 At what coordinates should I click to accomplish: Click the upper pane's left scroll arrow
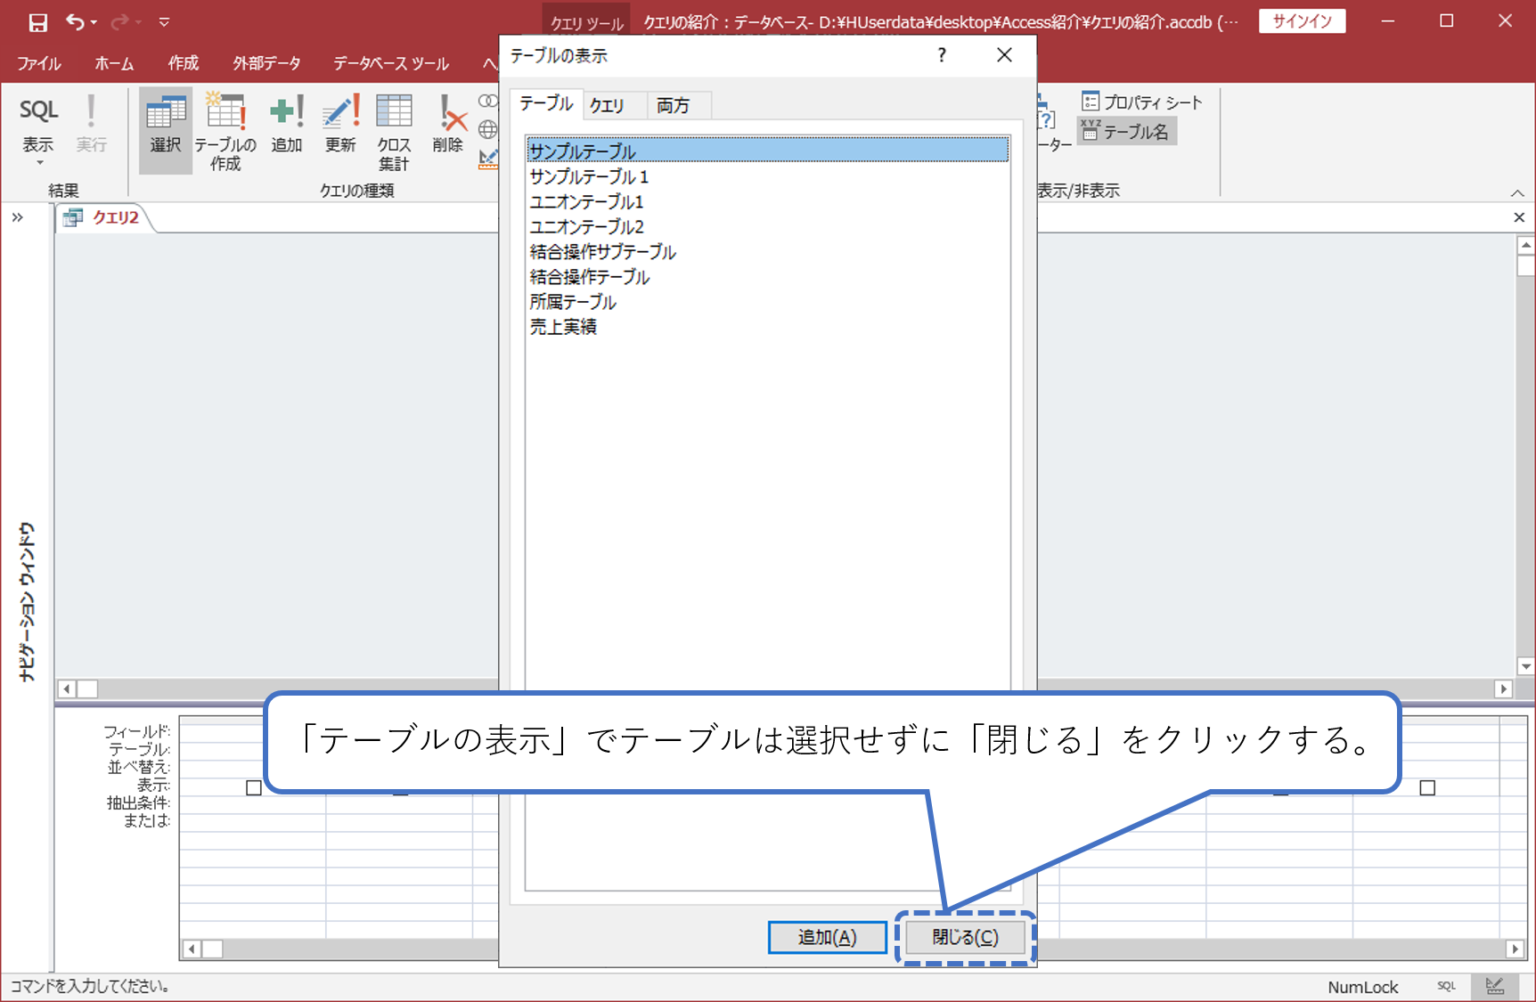66,689
